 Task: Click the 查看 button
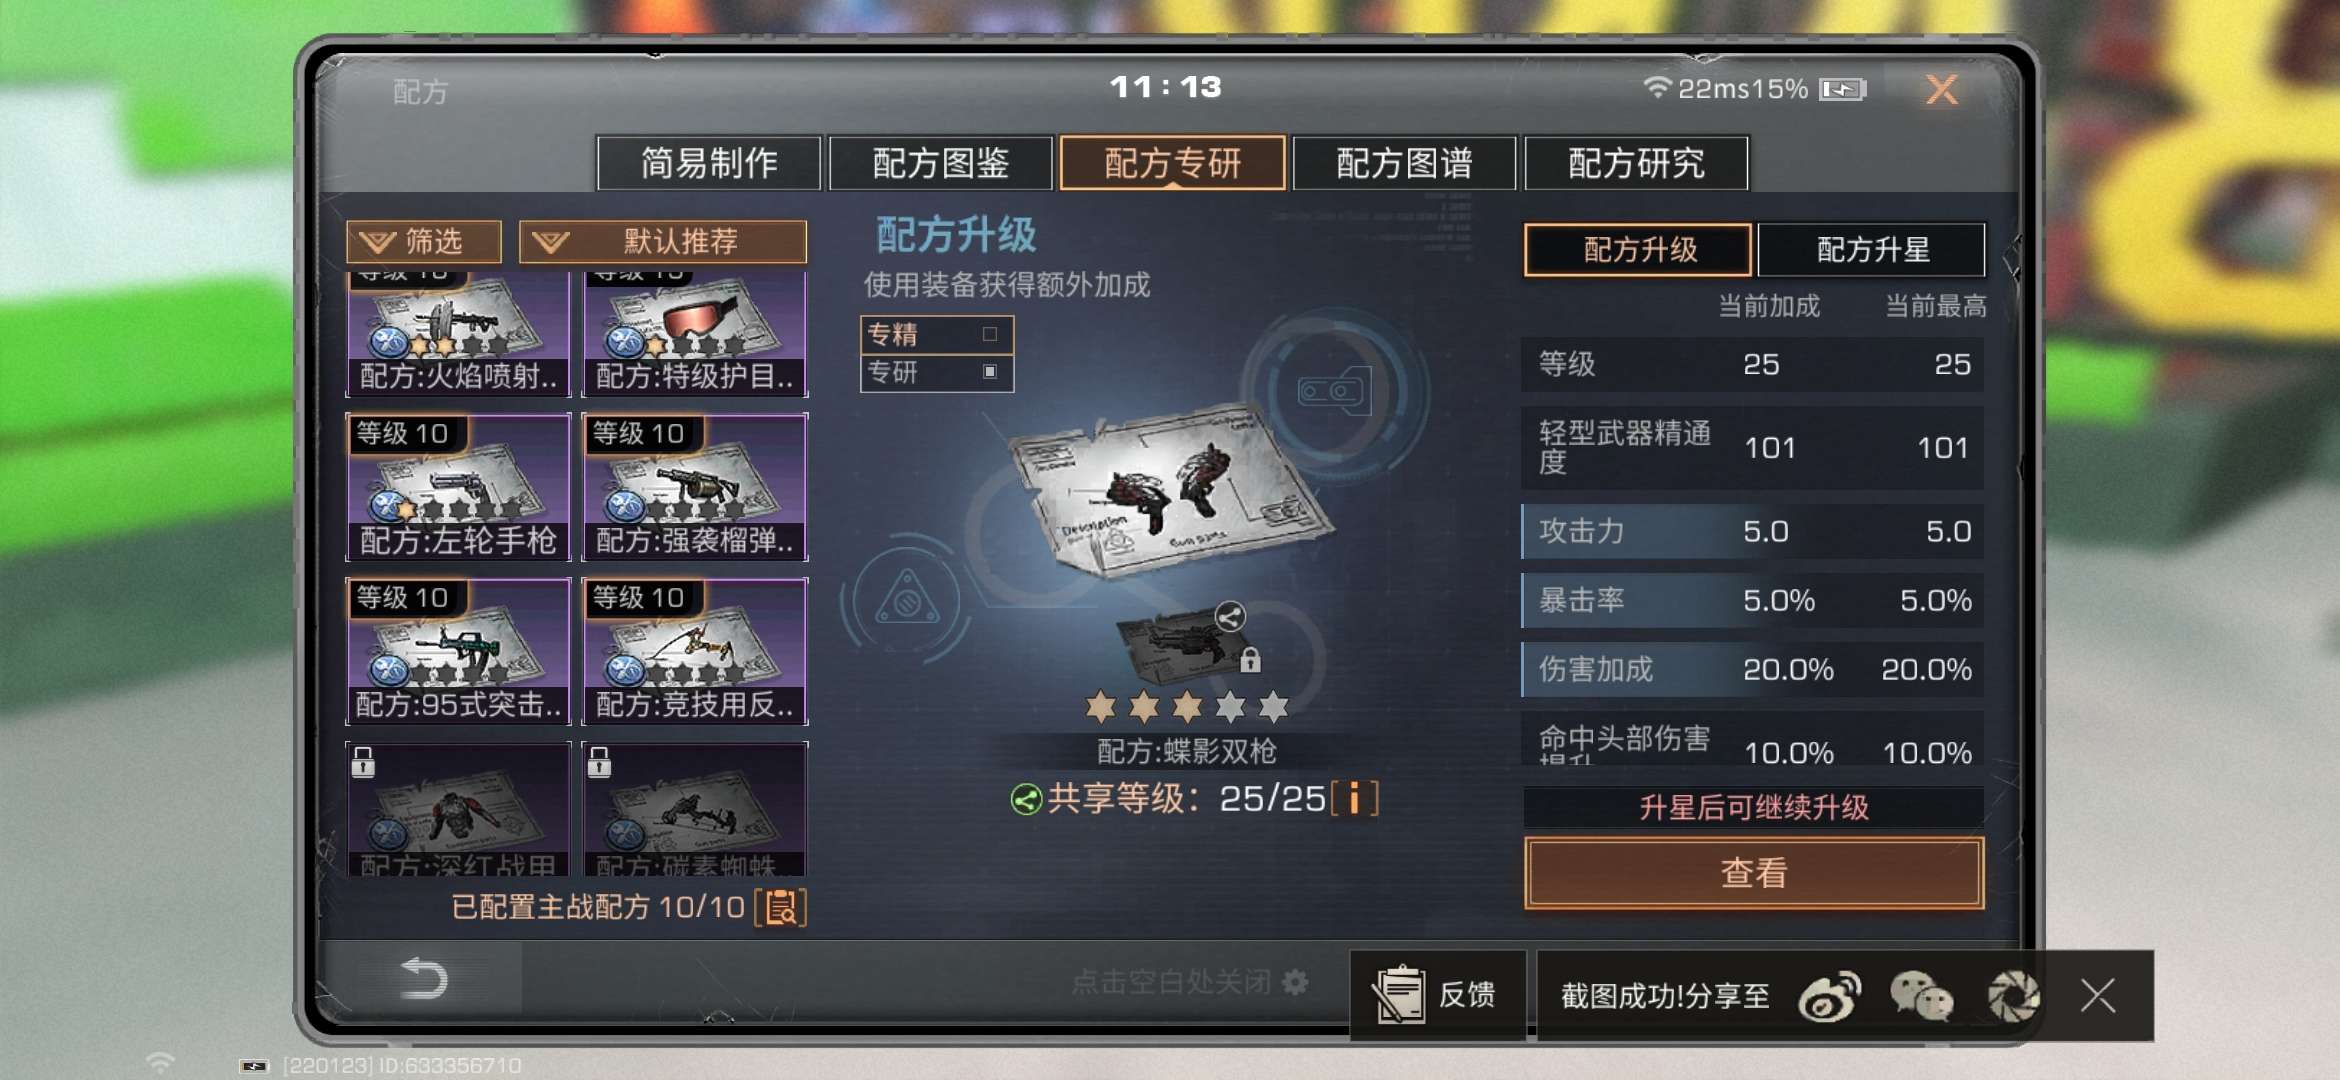pyautogui.click(x=1754, y=873)
